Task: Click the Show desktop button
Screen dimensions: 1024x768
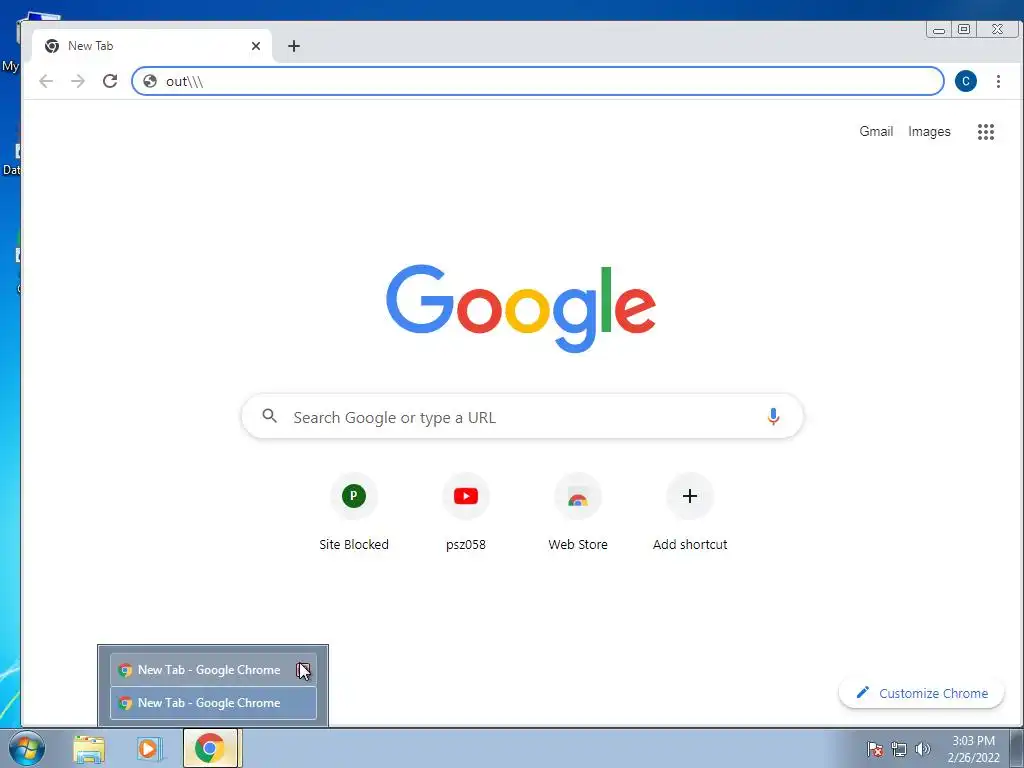Action: [x=1017, y=748]
